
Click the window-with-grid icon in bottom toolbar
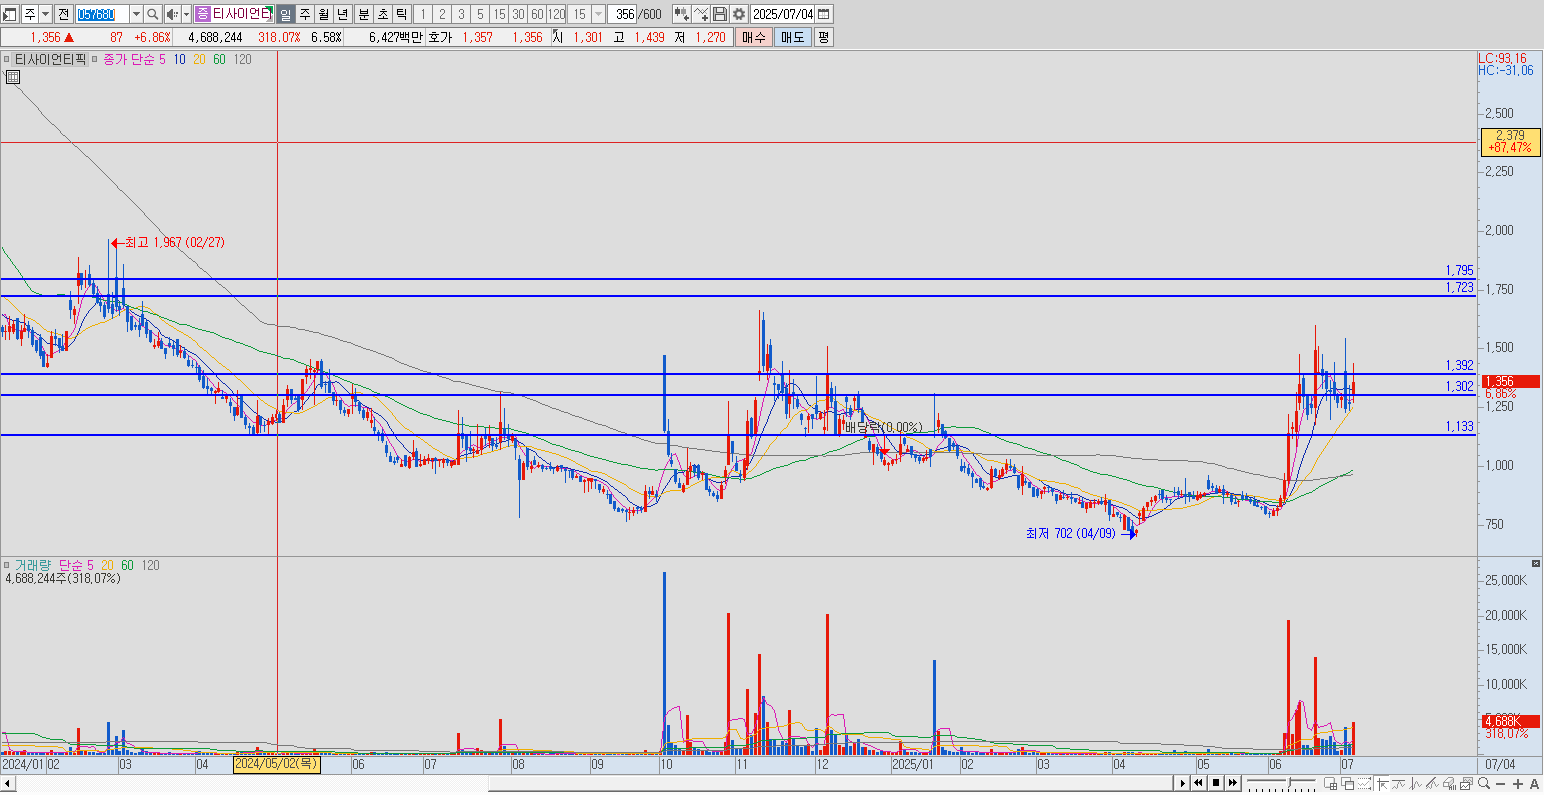[1331, 783]
